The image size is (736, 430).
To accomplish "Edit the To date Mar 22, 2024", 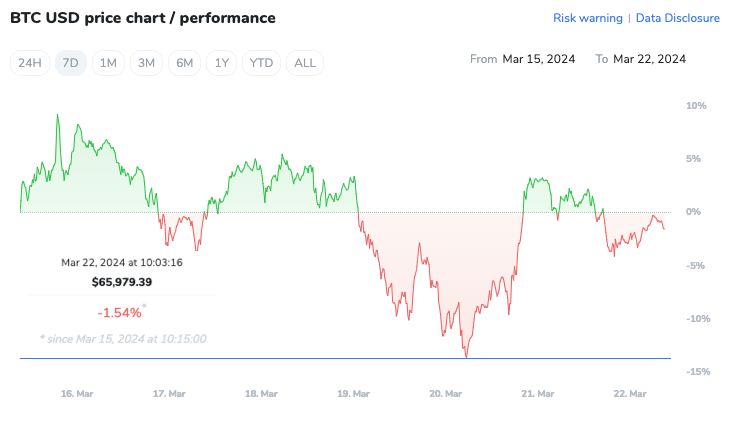I will pyautogui.click(x=649, y=59).
